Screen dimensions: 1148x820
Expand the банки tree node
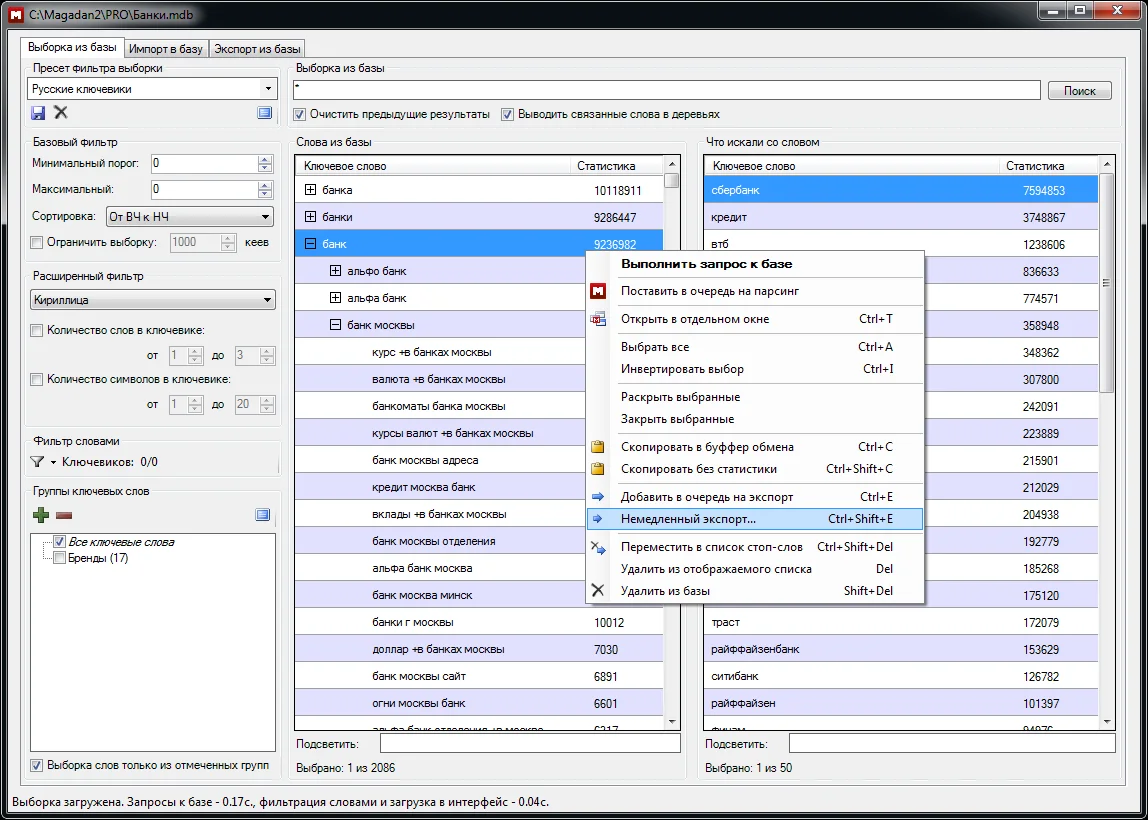pos(310,217)
